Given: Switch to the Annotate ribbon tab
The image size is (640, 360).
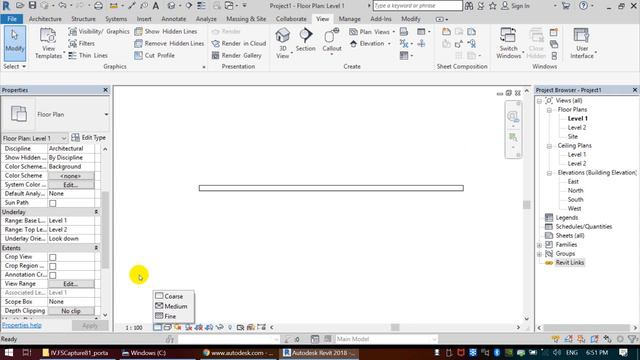Looking at the screenshot, I should (173, 19).
